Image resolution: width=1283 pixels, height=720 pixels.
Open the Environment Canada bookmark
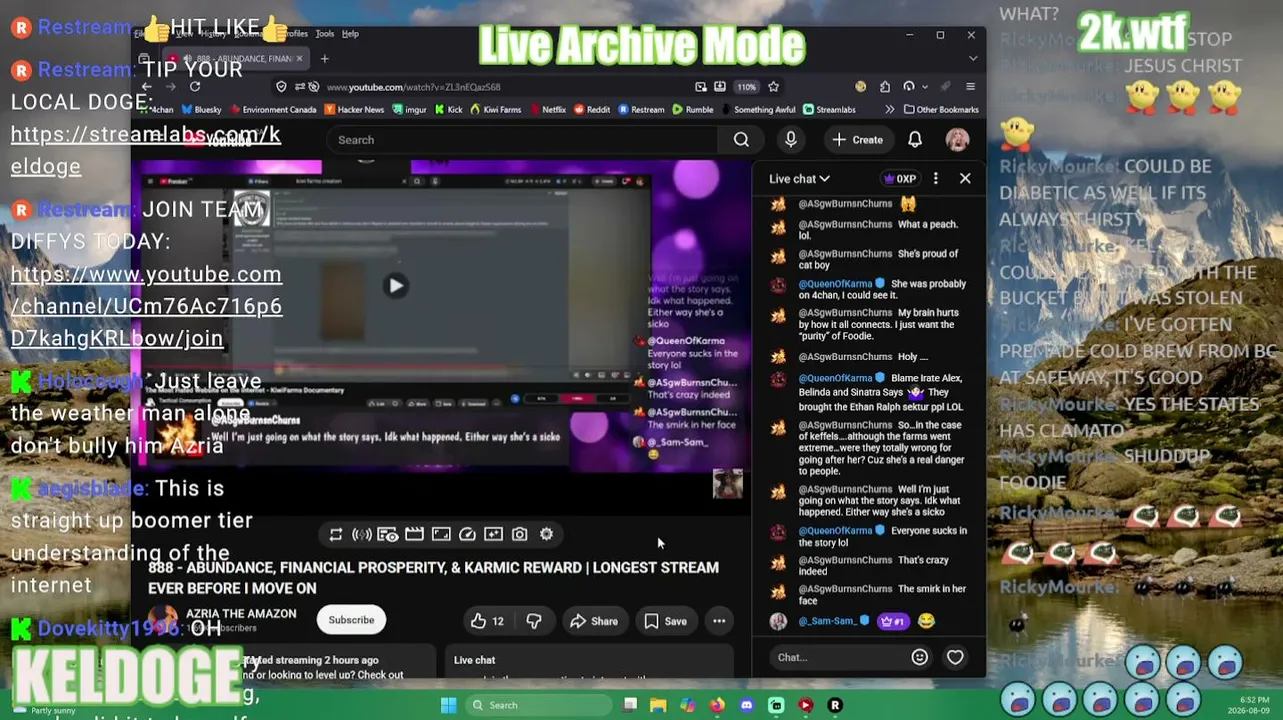pyautogui.click(x=272, y=110)
